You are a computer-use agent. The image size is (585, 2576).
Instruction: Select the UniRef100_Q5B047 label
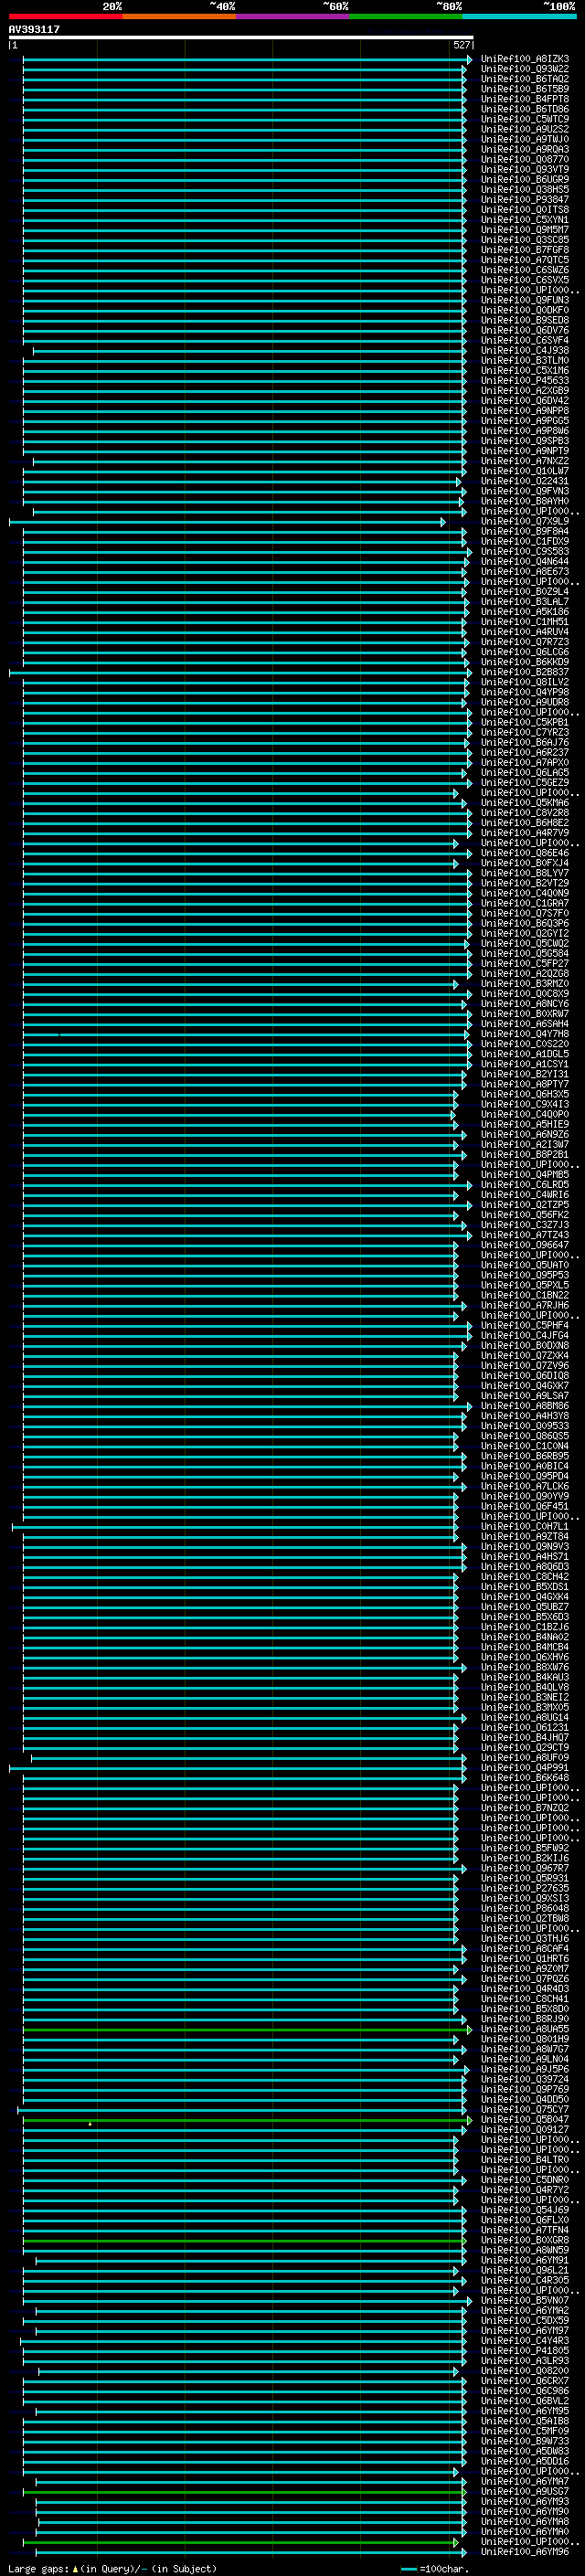click(524, 2119)
